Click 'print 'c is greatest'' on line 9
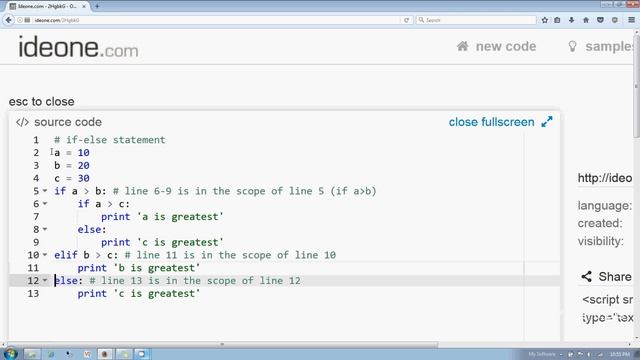The width and height of the screenshot is (640, 360). click(x=162, y=242)
